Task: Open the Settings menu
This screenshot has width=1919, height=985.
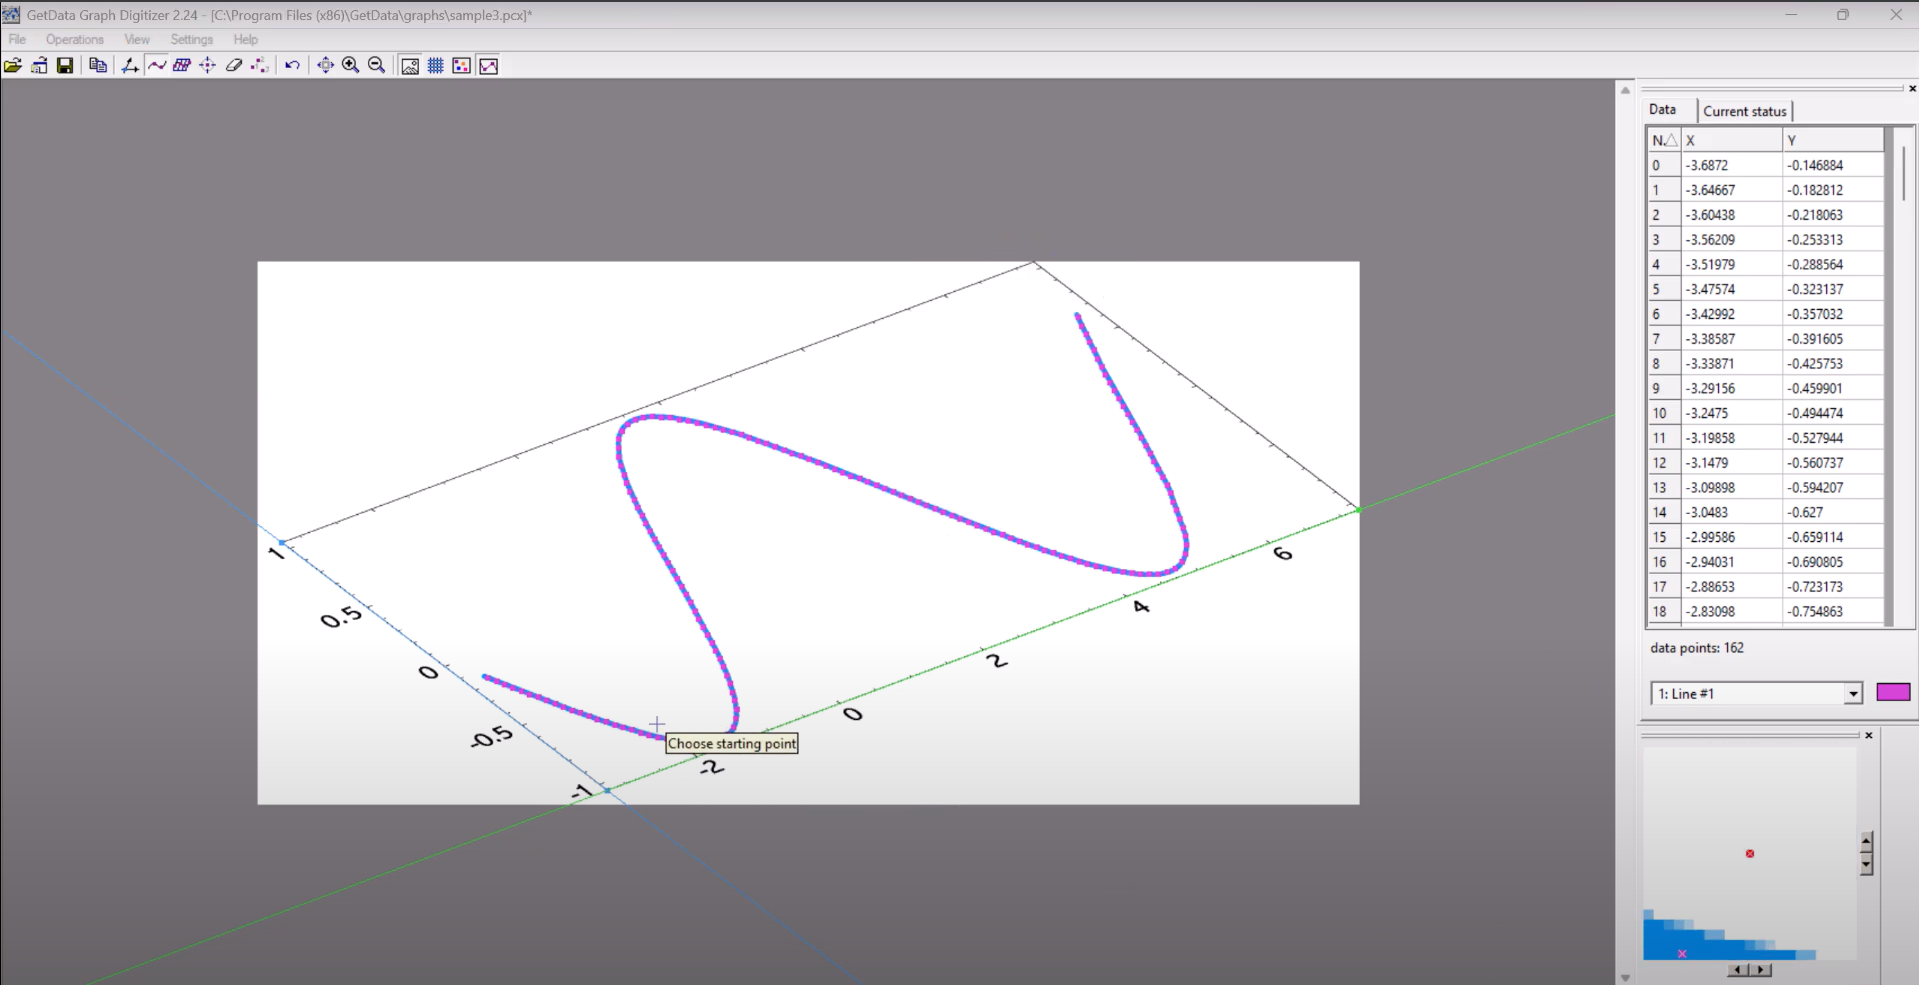Action: tap(191, 39)
